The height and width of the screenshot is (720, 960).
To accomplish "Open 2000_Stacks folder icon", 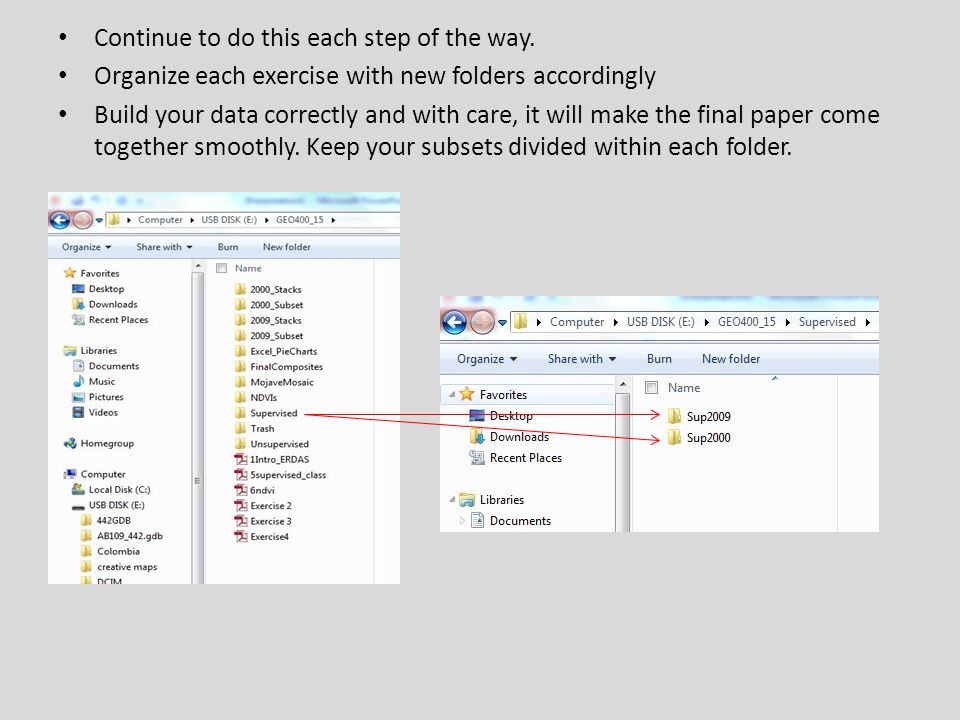I will tap(241, 289).
